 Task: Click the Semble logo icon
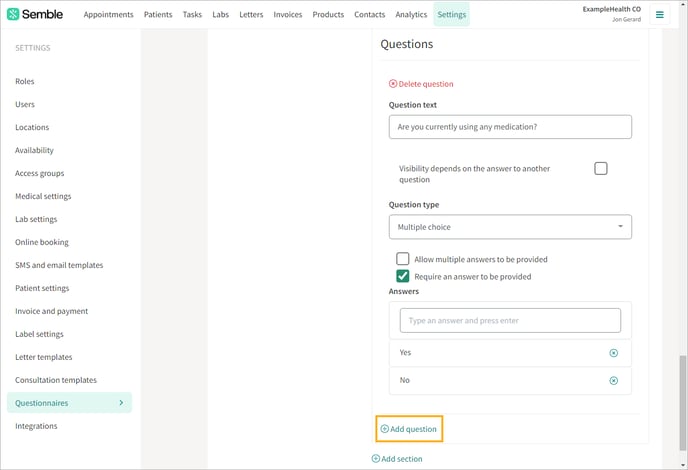point(13,14)
